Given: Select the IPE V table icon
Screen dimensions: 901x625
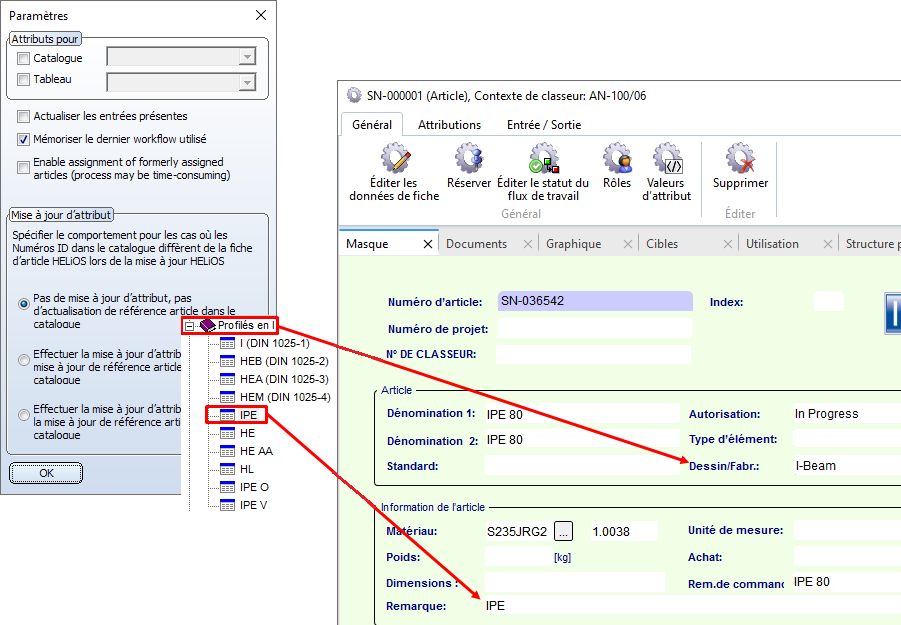Looking at the screenshot, I should tap(228, 505).
